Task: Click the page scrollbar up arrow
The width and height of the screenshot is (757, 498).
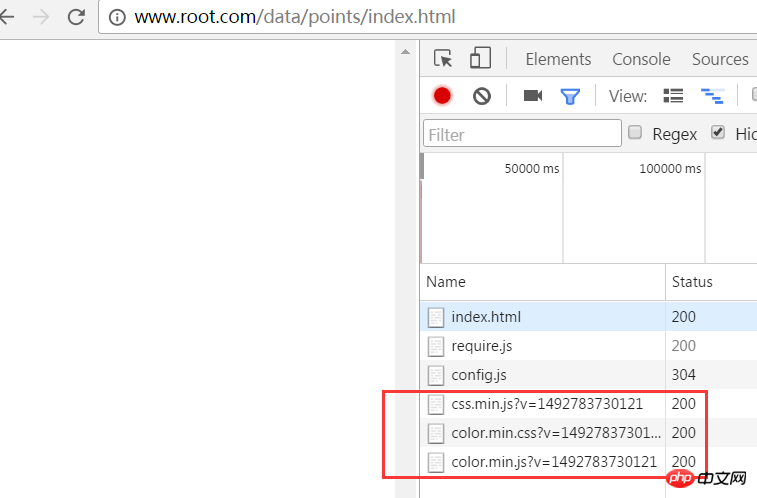Action: pos(406,52)
